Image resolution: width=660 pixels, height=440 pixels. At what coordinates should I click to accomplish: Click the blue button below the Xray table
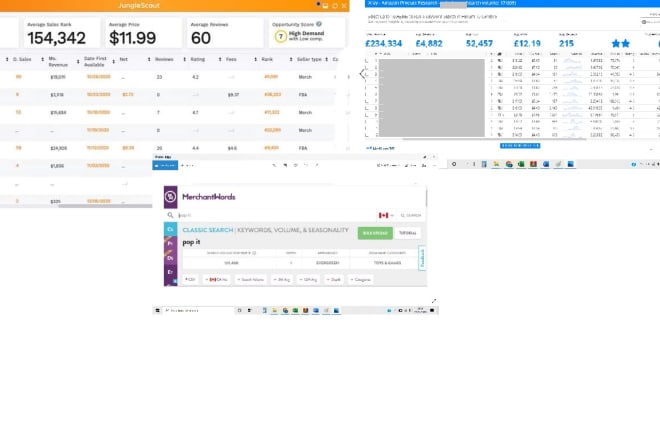[x=520, y=146]
